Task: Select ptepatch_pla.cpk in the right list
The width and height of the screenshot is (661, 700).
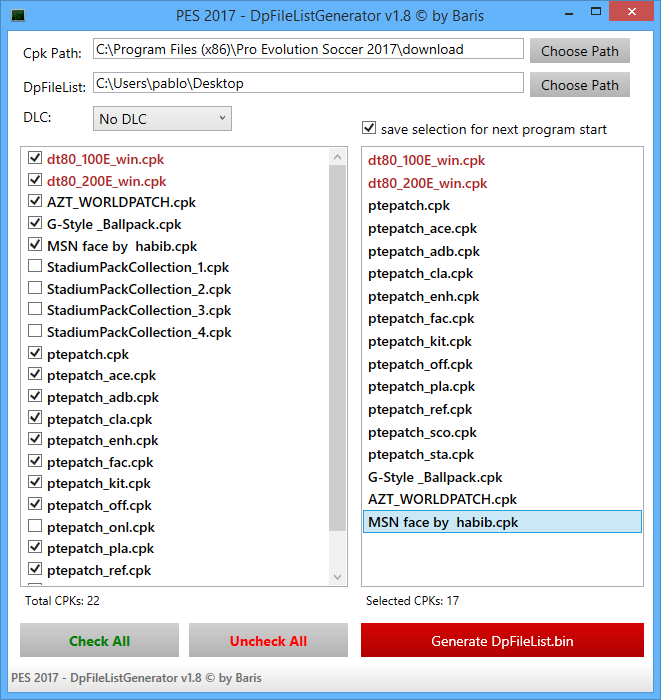Action: pos(503,386)
